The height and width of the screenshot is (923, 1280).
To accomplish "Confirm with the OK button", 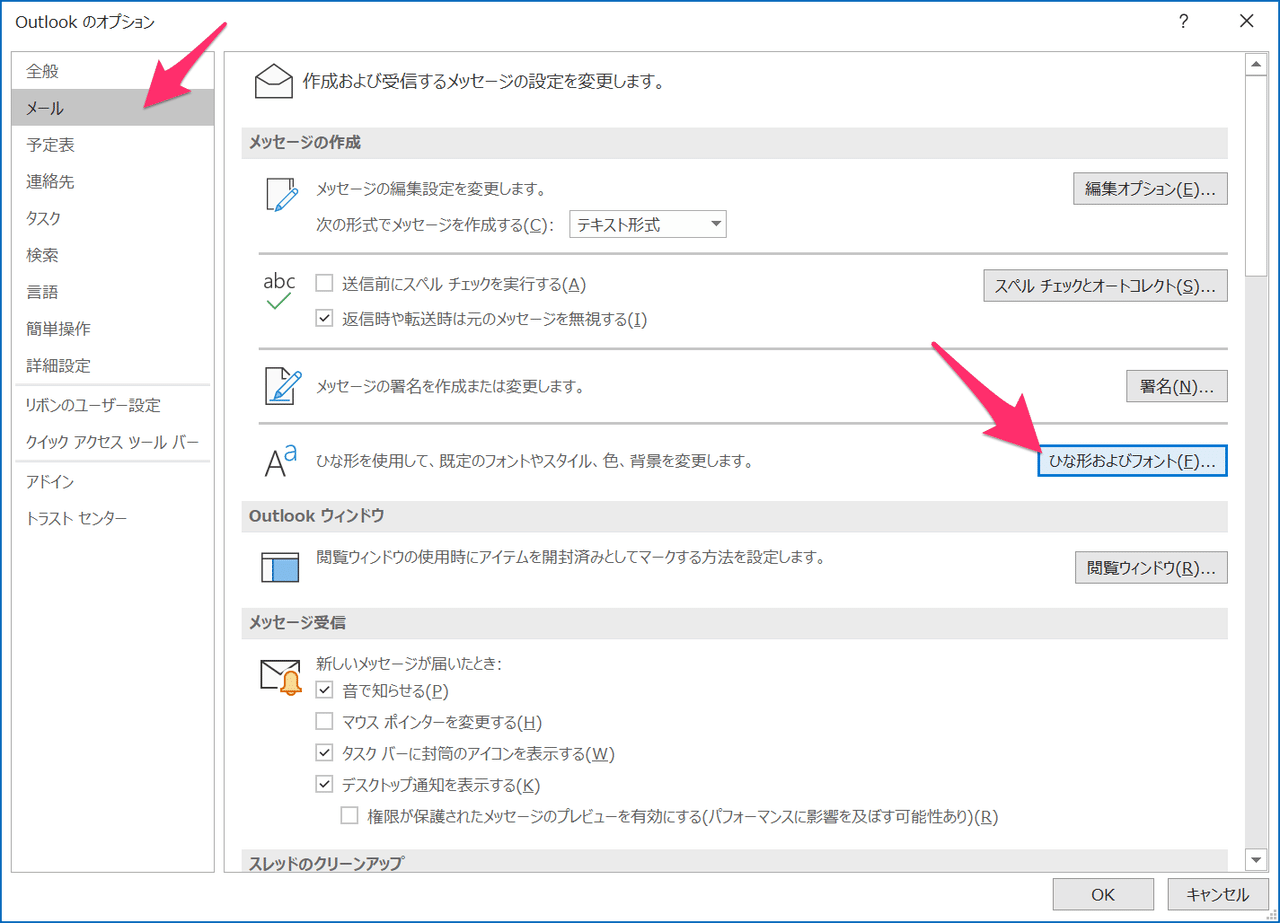I will click(1103, 895).
